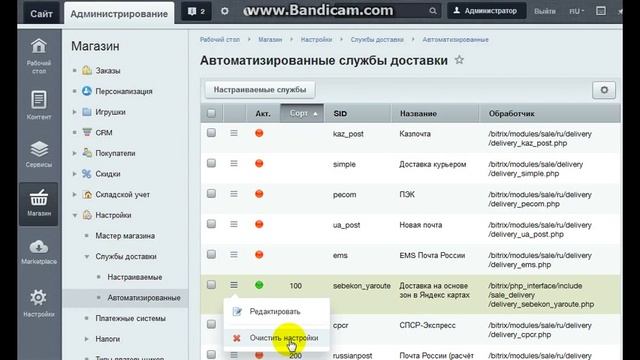The height and width of the screenshot is (360, 640).
Task: Go to Рабочий стол breadcrumb
Action: tap(220, 40)
